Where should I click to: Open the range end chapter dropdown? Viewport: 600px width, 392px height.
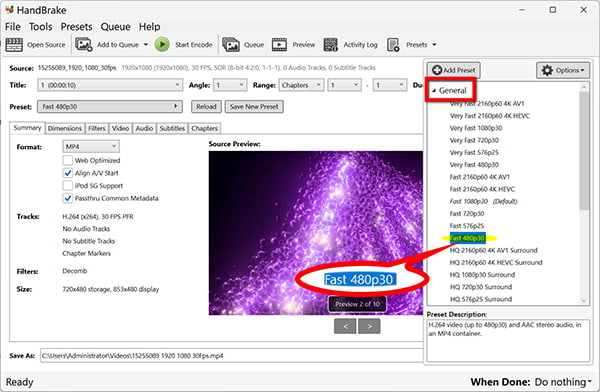click(390, 85)
